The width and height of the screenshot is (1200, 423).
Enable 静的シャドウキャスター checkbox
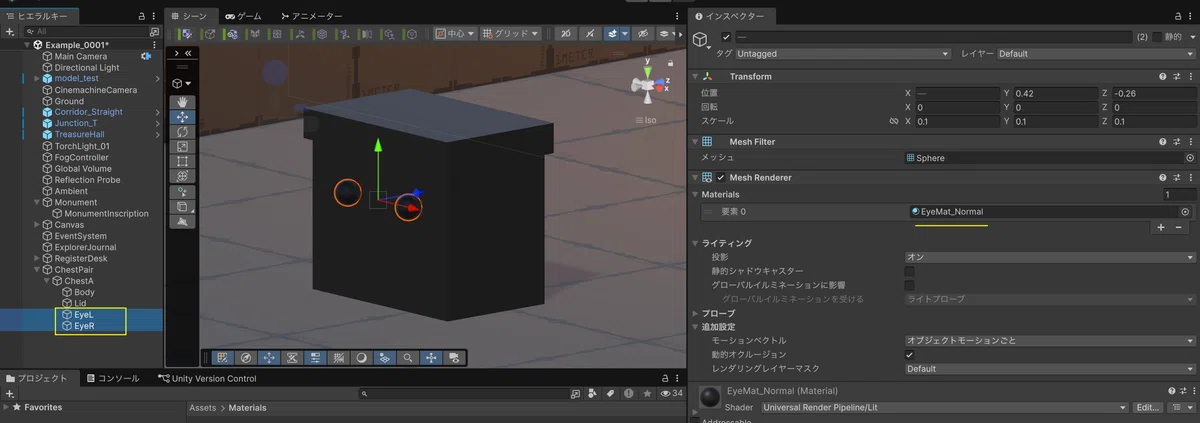(909, 271)
